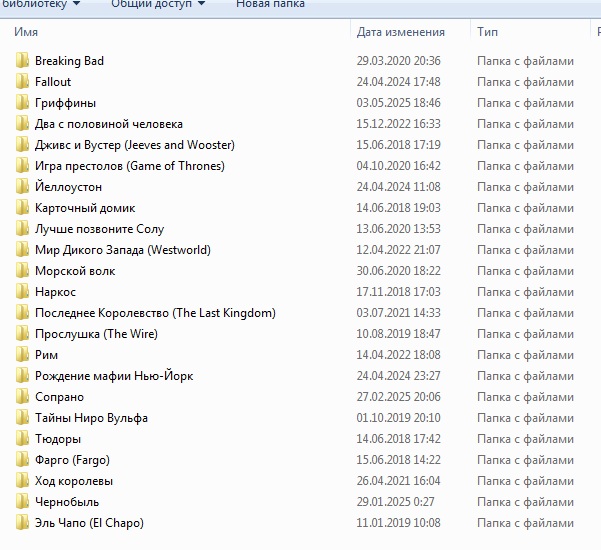Click the Сопрано folder icon
The image size is (601, 550).
point(22,397)
